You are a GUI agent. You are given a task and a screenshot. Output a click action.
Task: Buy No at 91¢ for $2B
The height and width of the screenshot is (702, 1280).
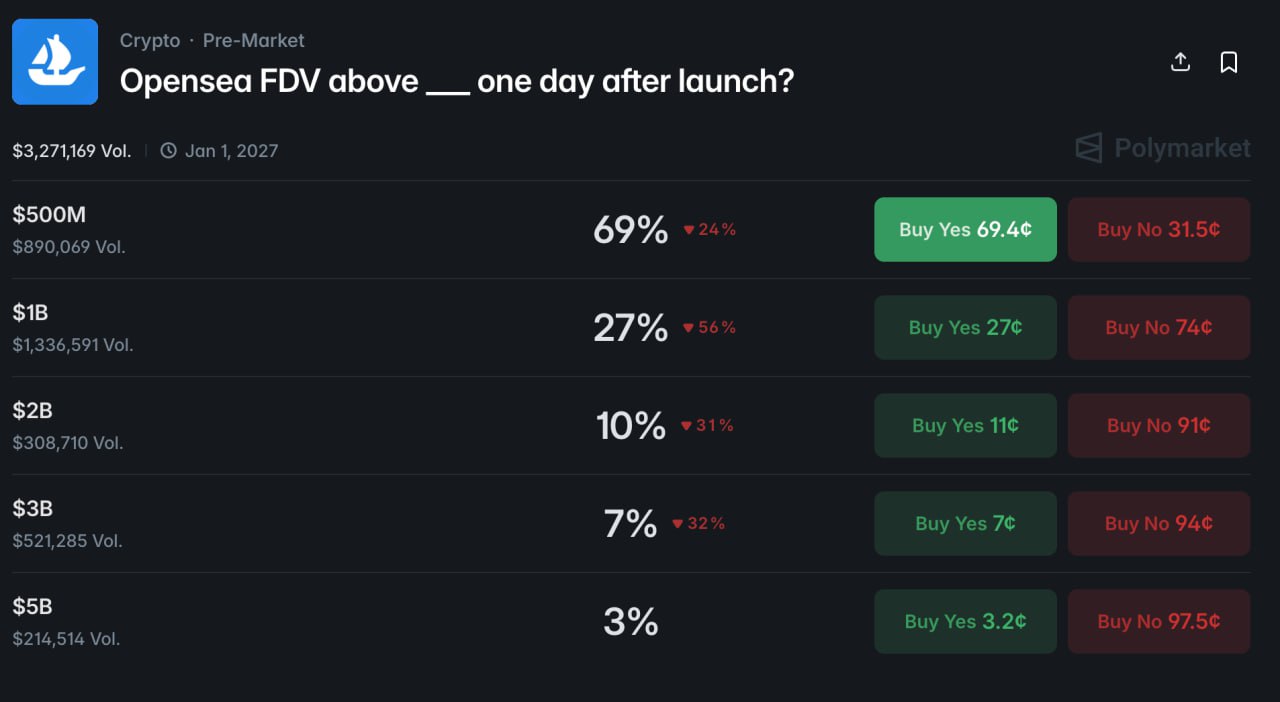[1158, 425]
